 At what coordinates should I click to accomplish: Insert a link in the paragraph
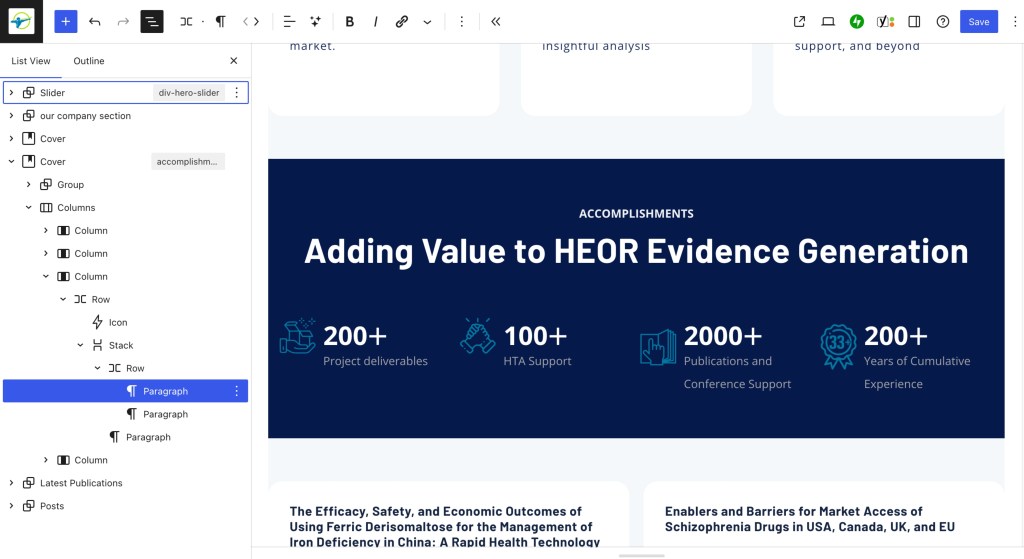[401, 21]
